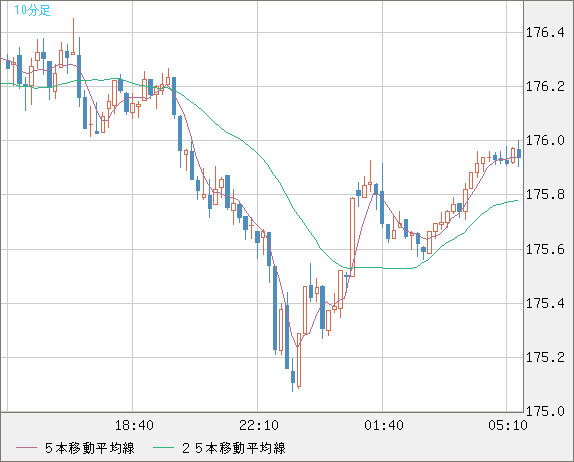This screenshot has width=574, height=462.
Task: Click the 10分足 timeframe label
Action: (x=32, y=10)
